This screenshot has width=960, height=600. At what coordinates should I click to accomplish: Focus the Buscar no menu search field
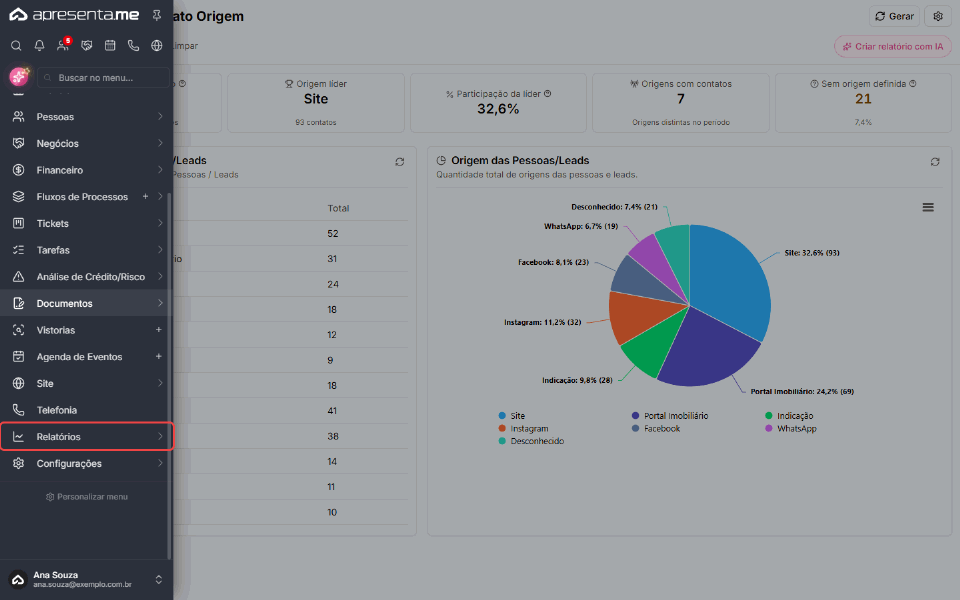click(103, 78)
